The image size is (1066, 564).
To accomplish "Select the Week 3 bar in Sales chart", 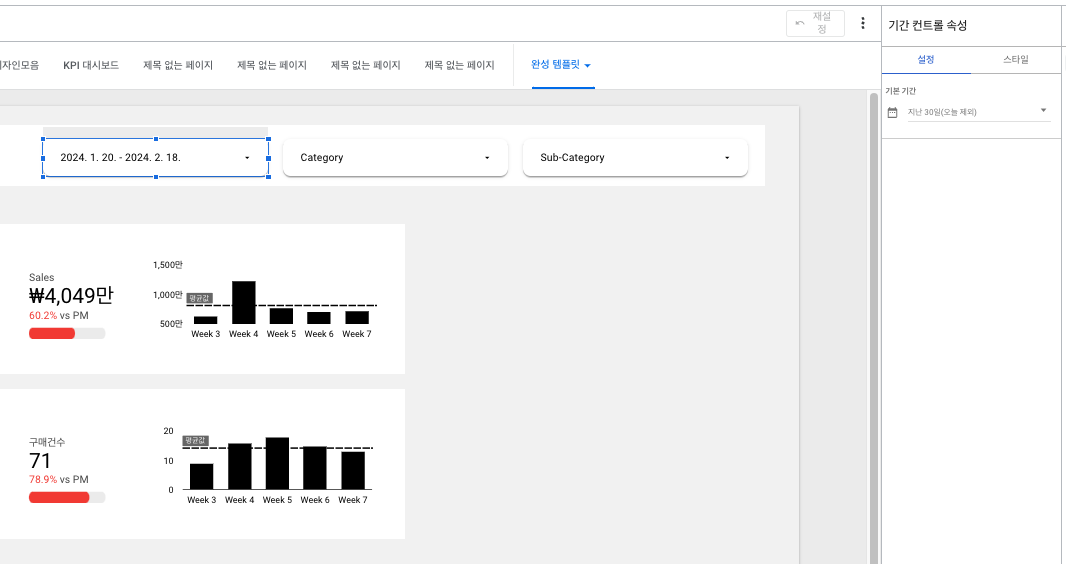I will click(x=205, y=320).
